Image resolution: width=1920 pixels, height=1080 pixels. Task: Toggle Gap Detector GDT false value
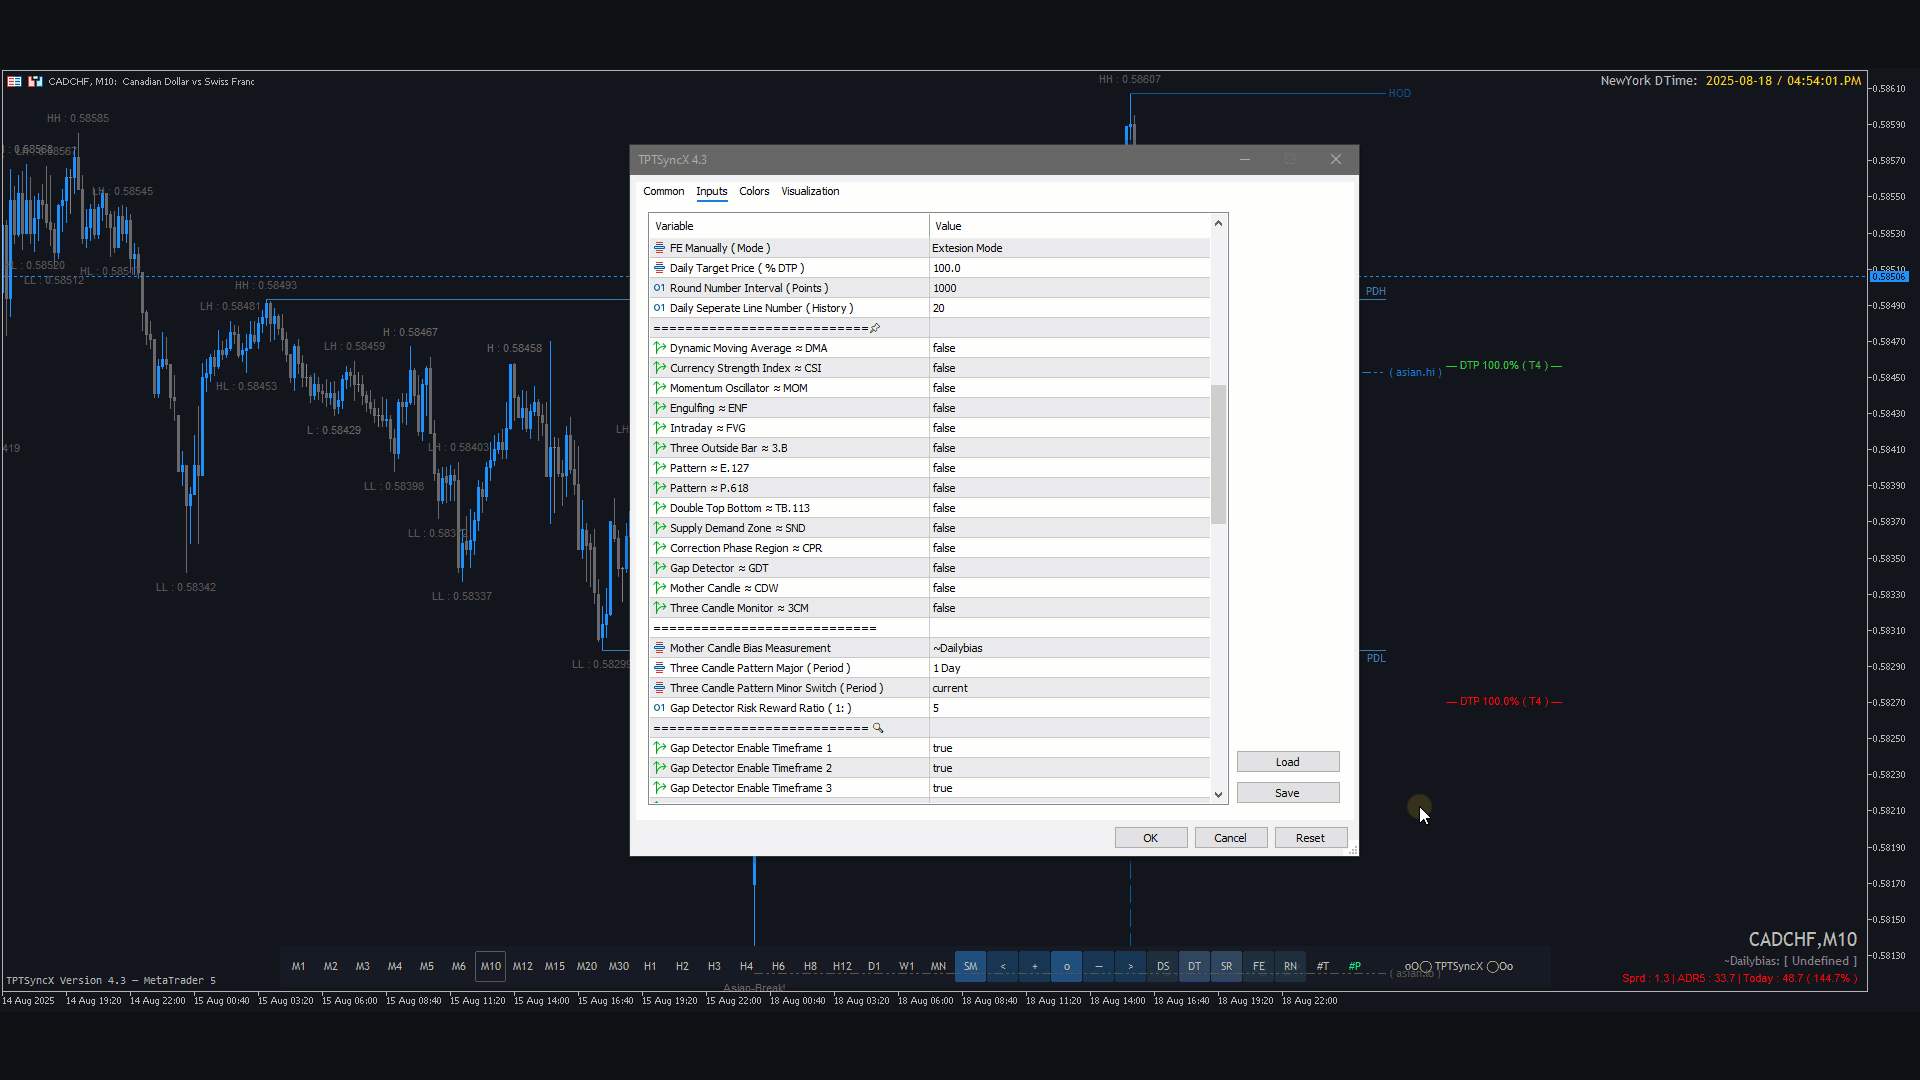coord(1069,568)
